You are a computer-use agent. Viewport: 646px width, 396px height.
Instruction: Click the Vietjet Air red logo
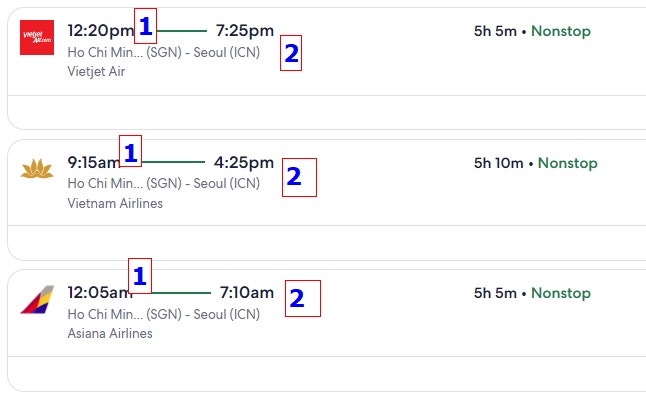[37, 37]
